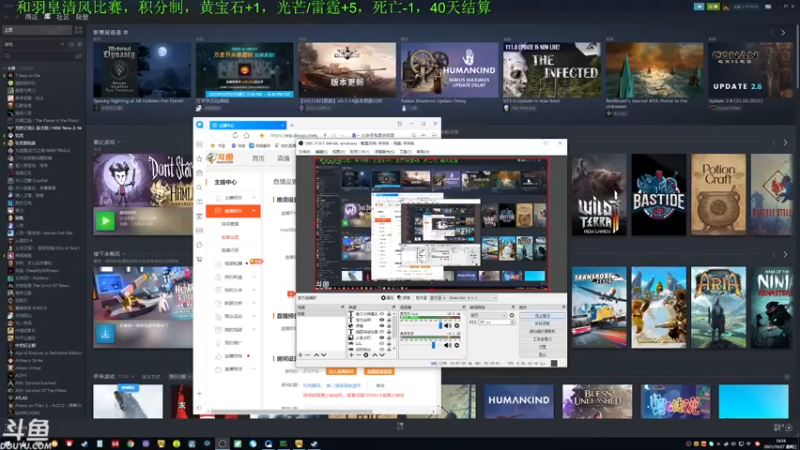Toggle visibility of the topmost text source in OBS
The width and height of the screenshot is (800, 450).
(382, 313)
